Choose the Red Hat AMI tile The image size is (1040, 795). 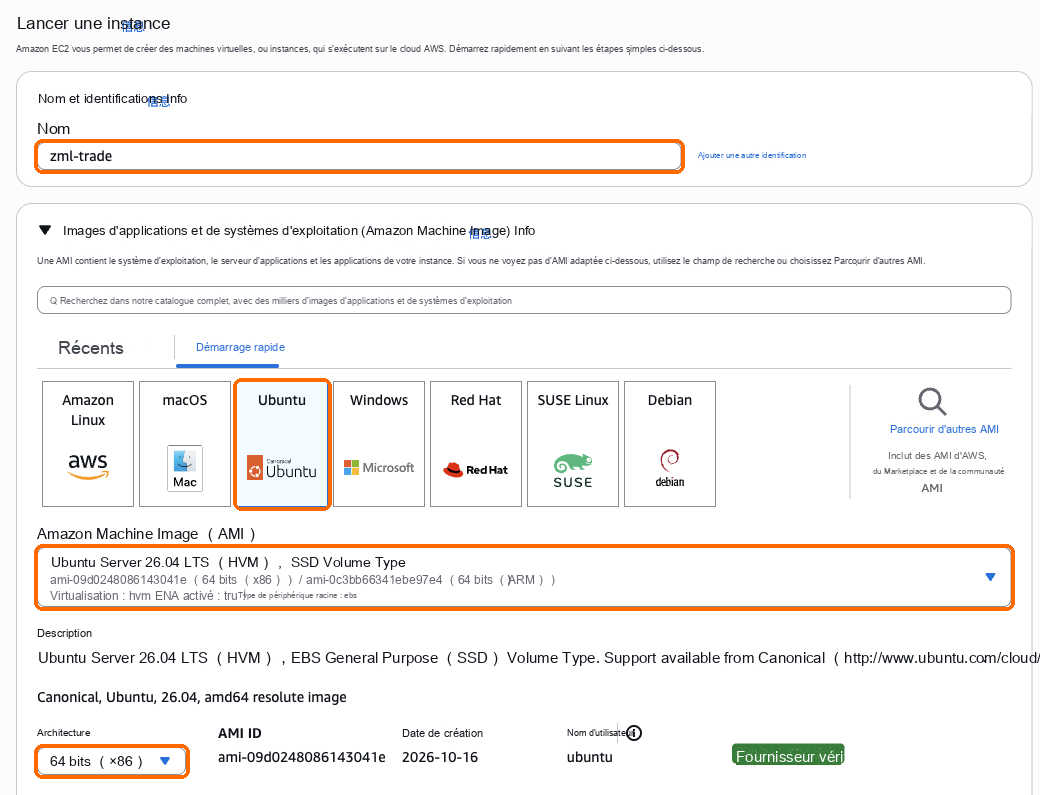[x=476, y=444]
